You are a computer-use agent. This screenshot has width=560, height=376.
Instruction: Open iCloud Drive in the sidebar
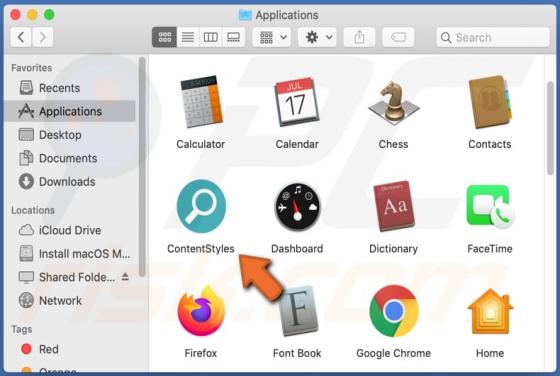pos(70,230)
